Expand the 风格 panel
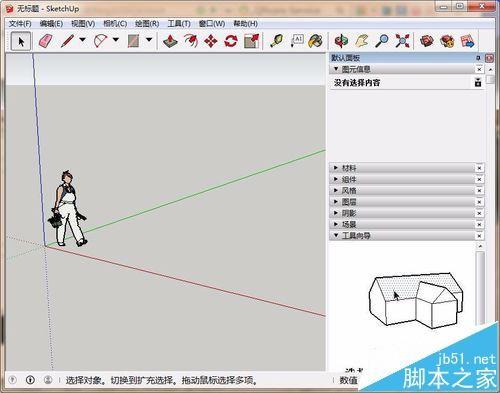500x393 pixels. click(x=336, y=190)
